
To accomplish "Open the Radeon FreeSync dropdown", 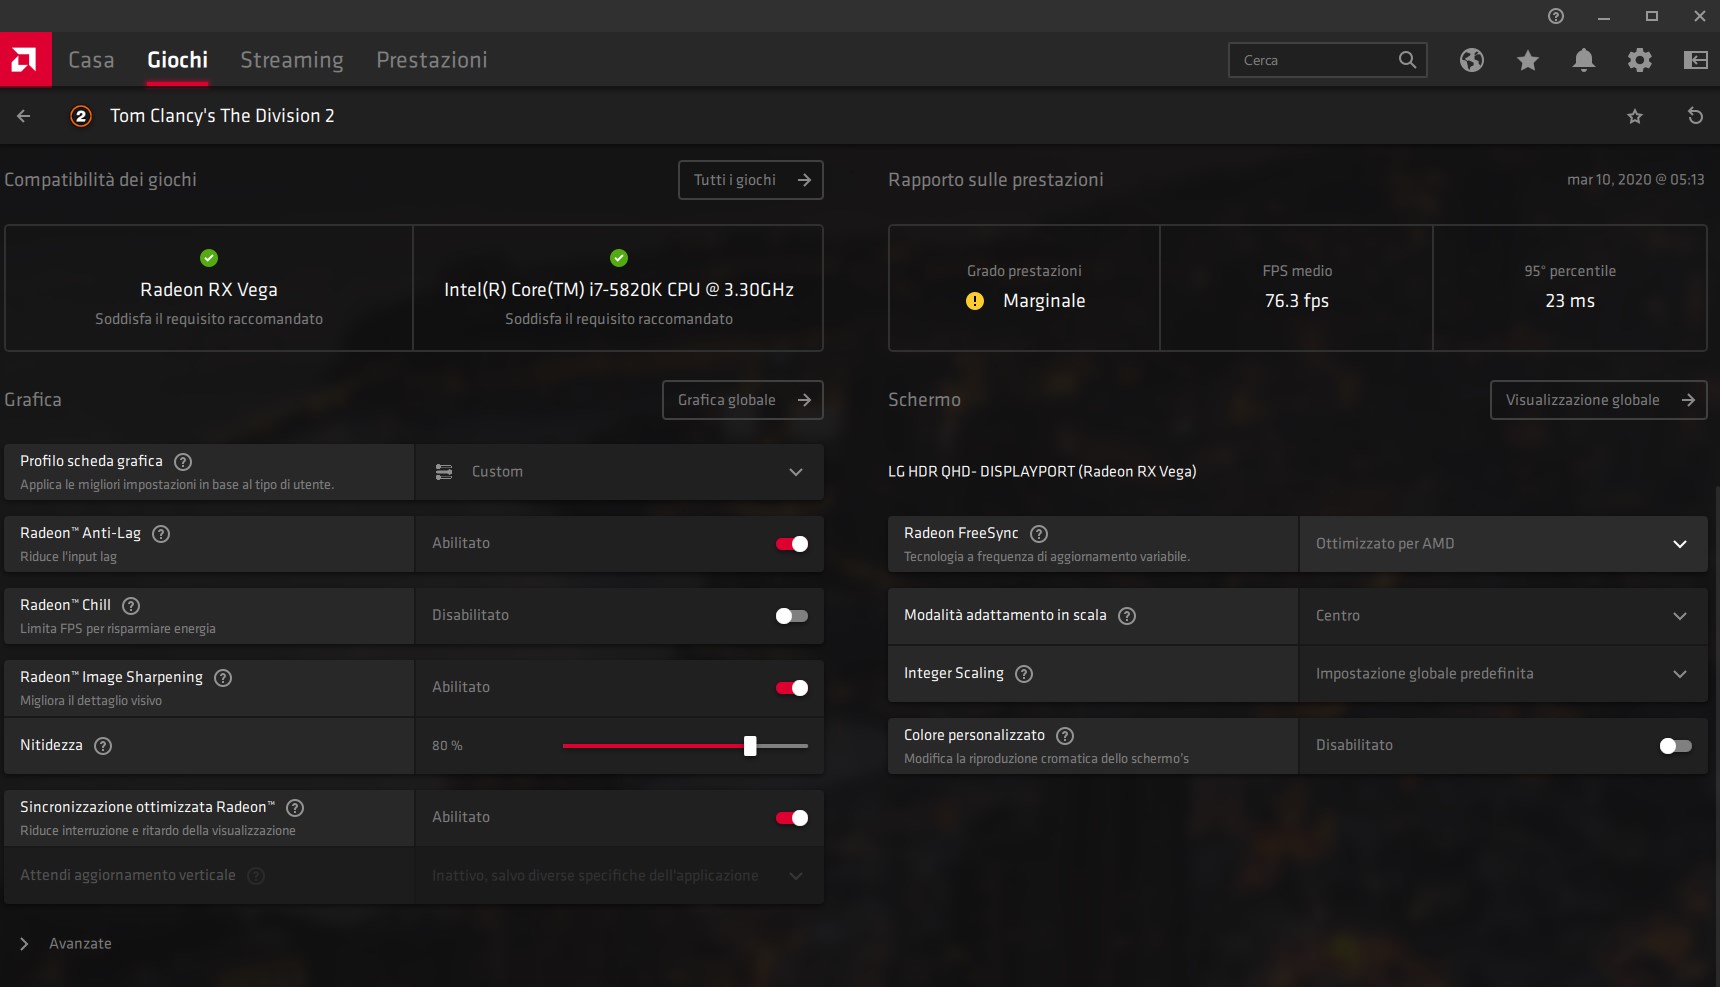I will pyautogui.click(x=1503, y=544).
